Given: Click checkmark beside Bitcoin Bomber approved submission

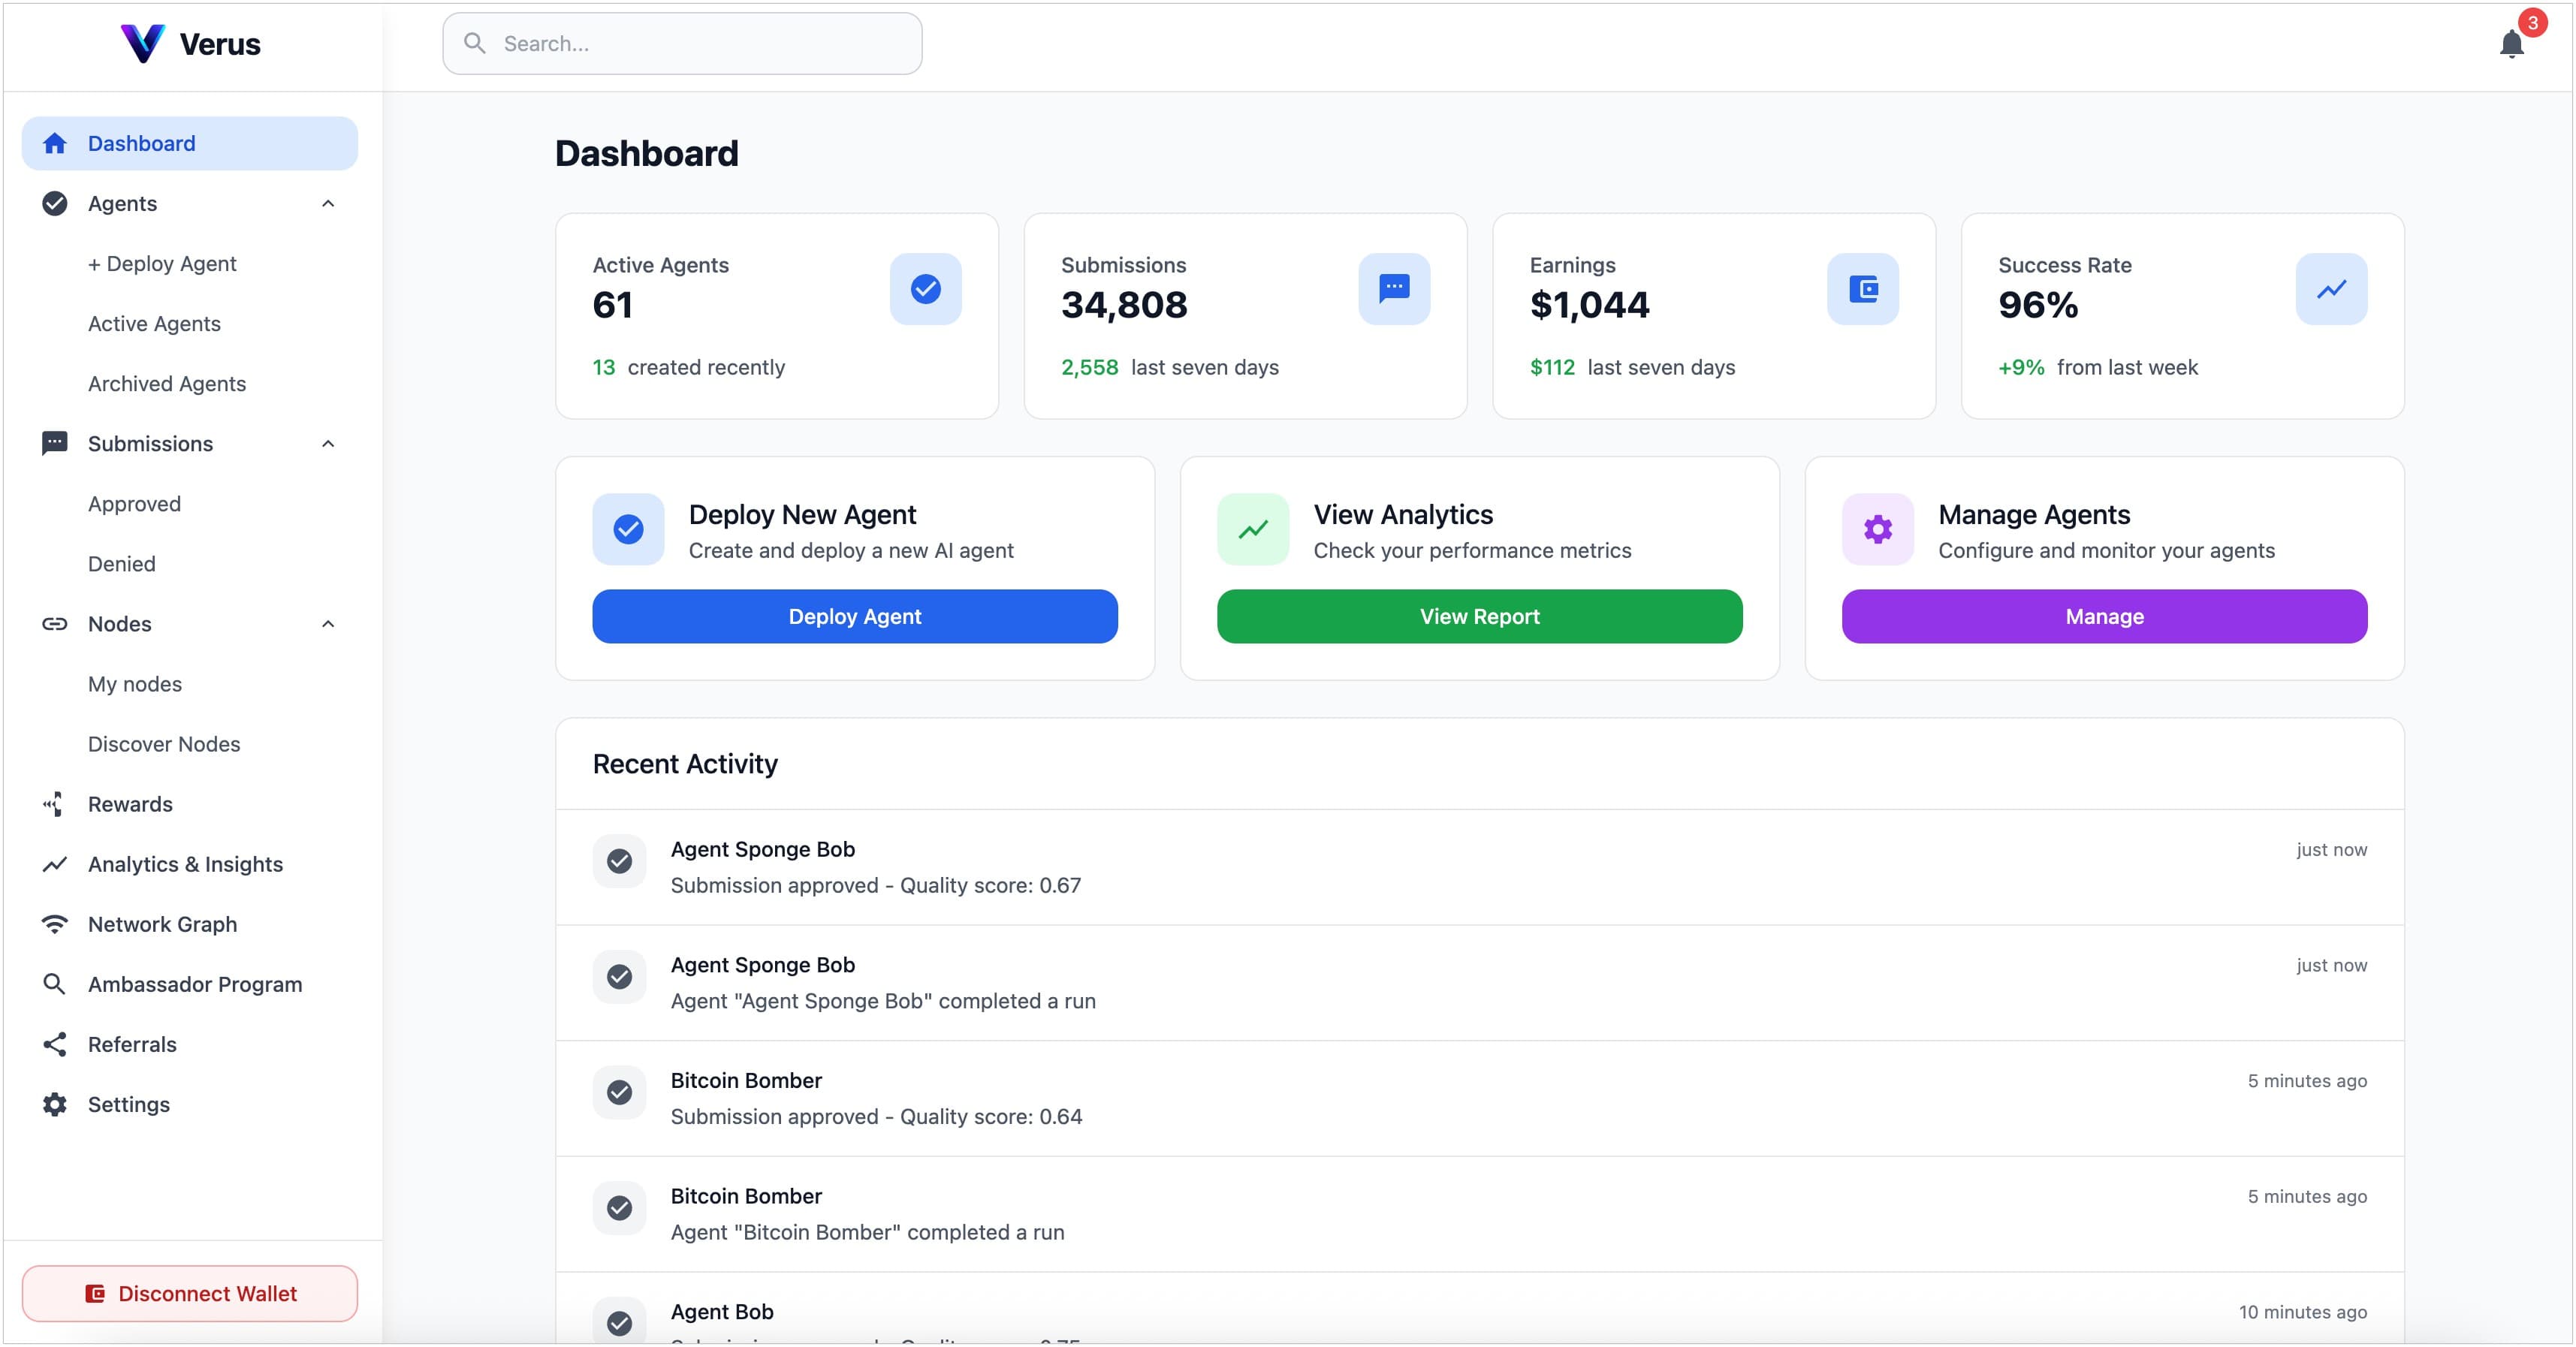Looking at the screenshot, I should [619, 1092].
